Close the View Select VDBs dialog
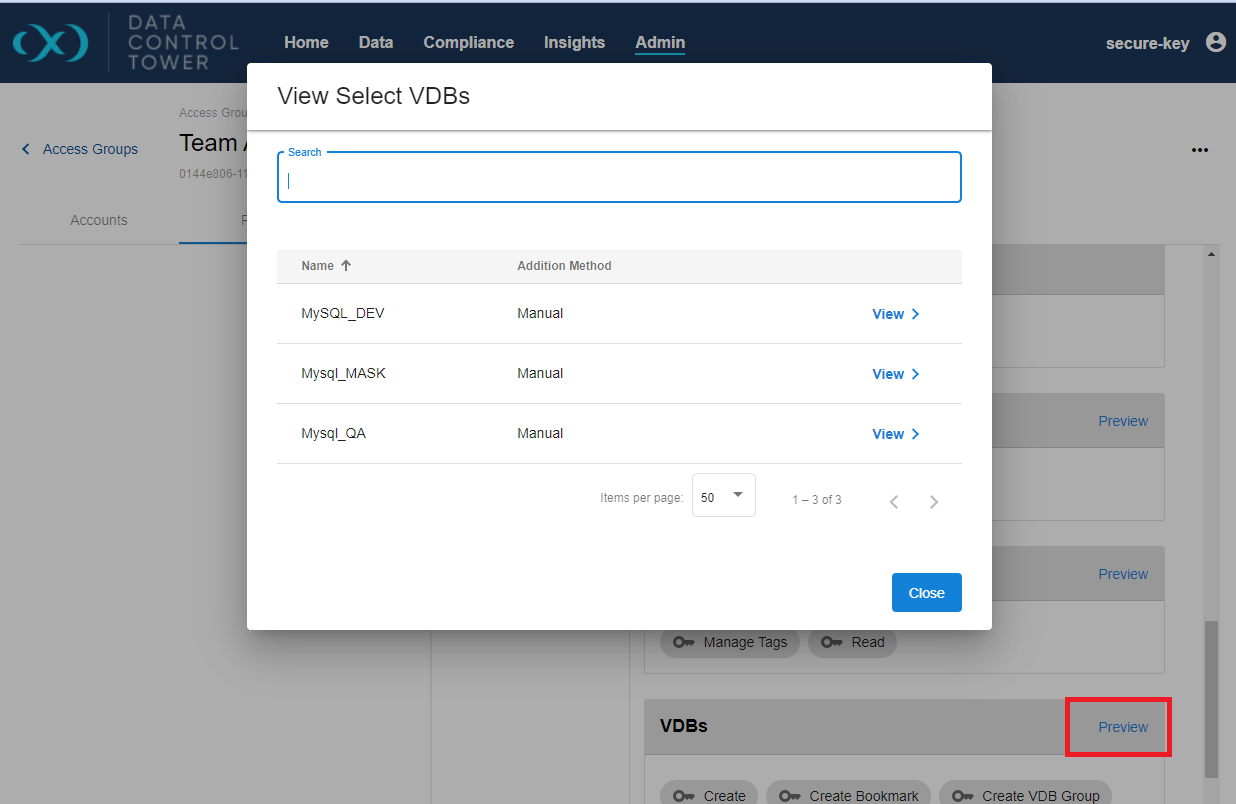1236x804 pixels. (926, 592)
